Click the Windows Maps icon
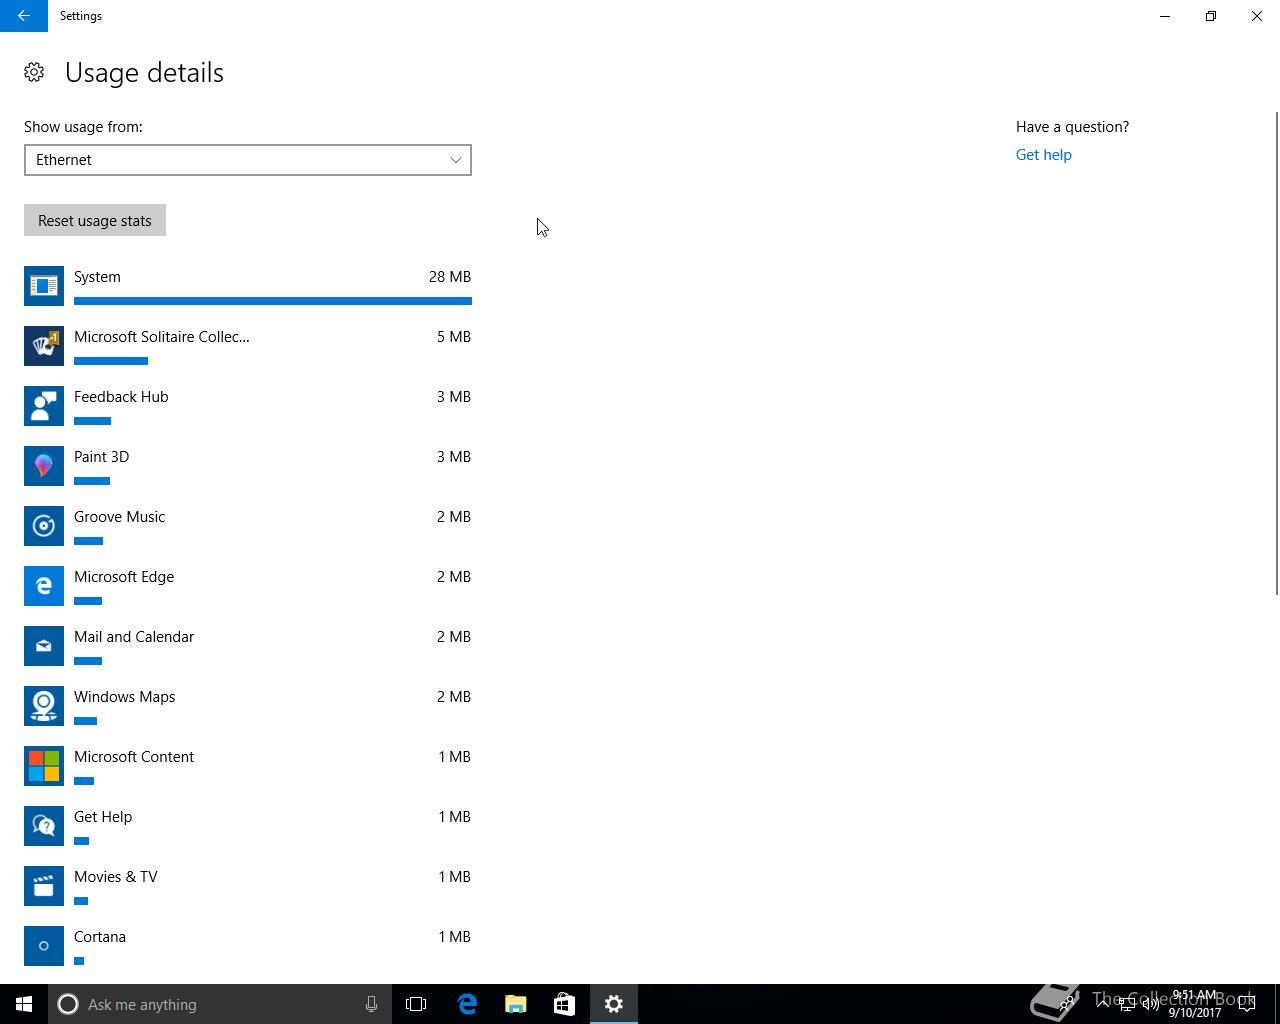Viewport: 1280px width, 1024px height. [x=44, y=706]
